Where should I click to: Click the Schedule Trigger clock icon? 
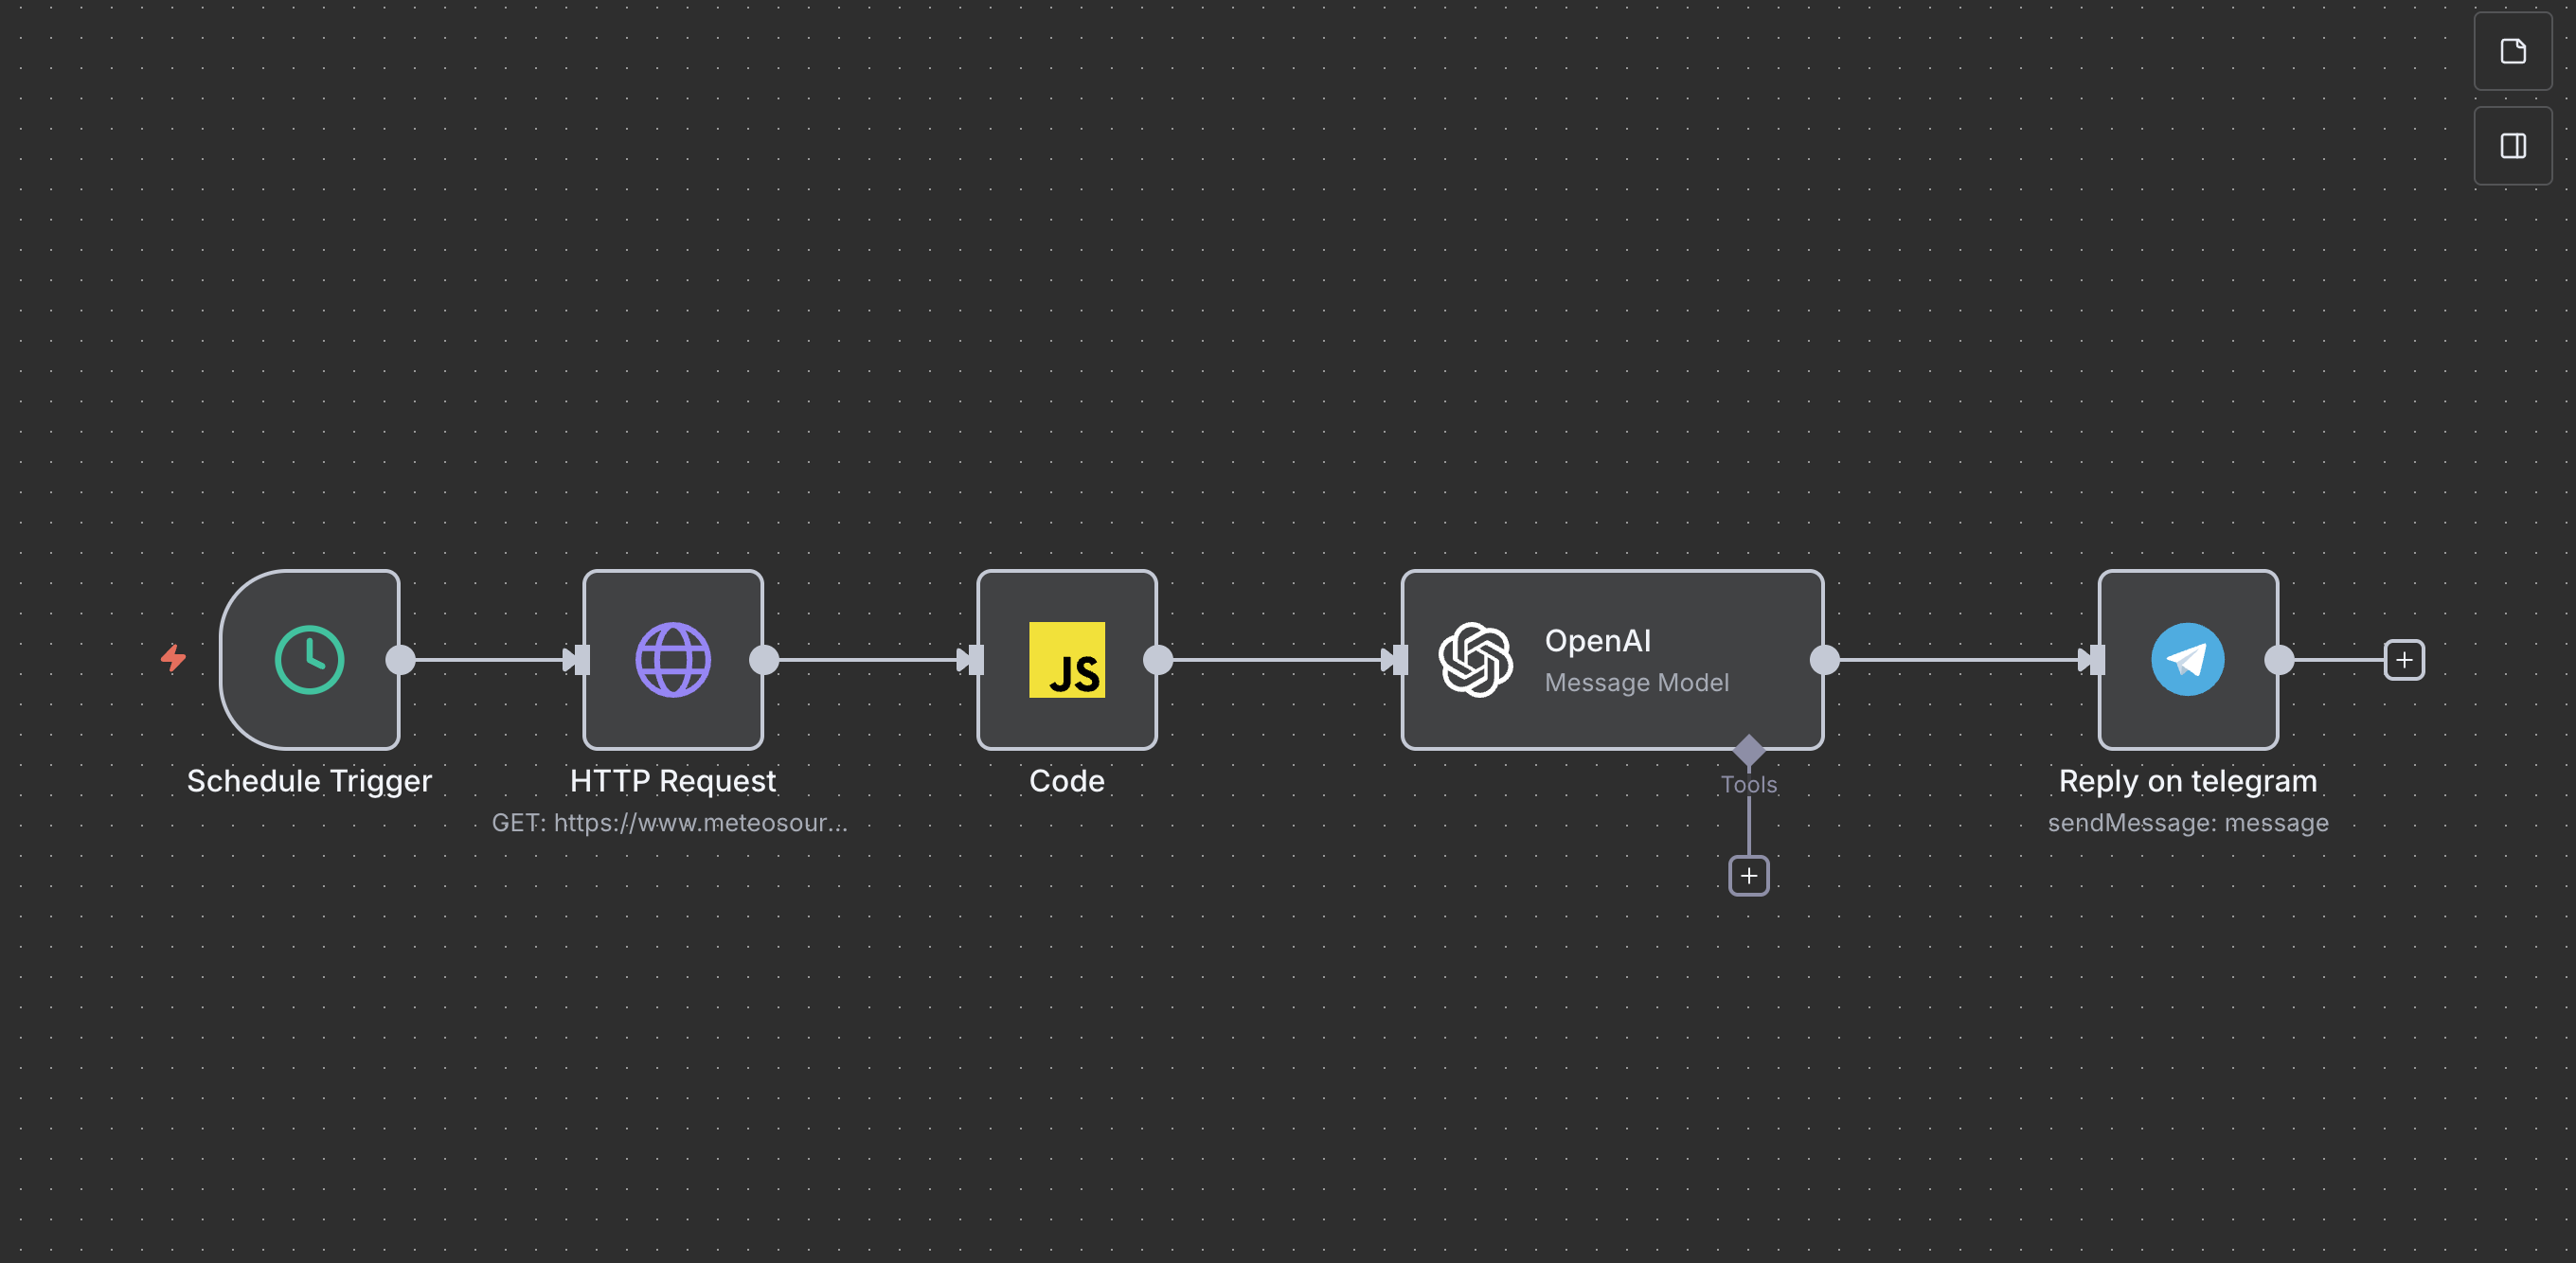click(309, 660)
